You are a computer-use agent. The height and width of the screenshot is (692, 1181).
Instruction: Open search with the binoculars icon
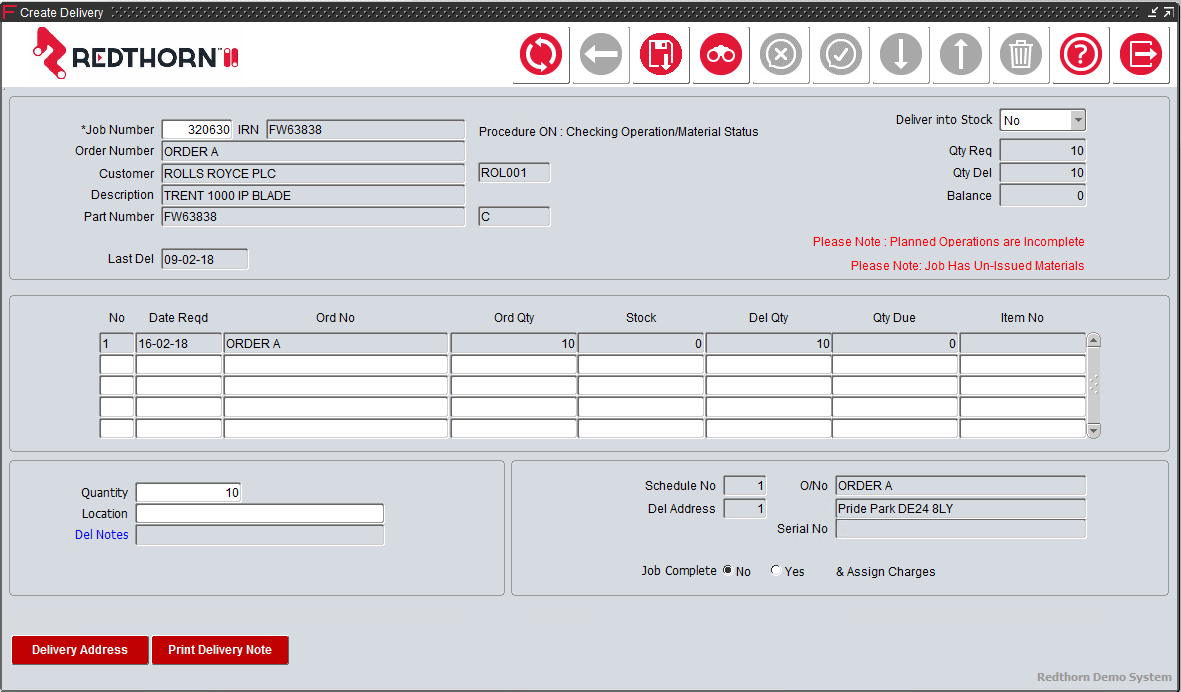720,55
